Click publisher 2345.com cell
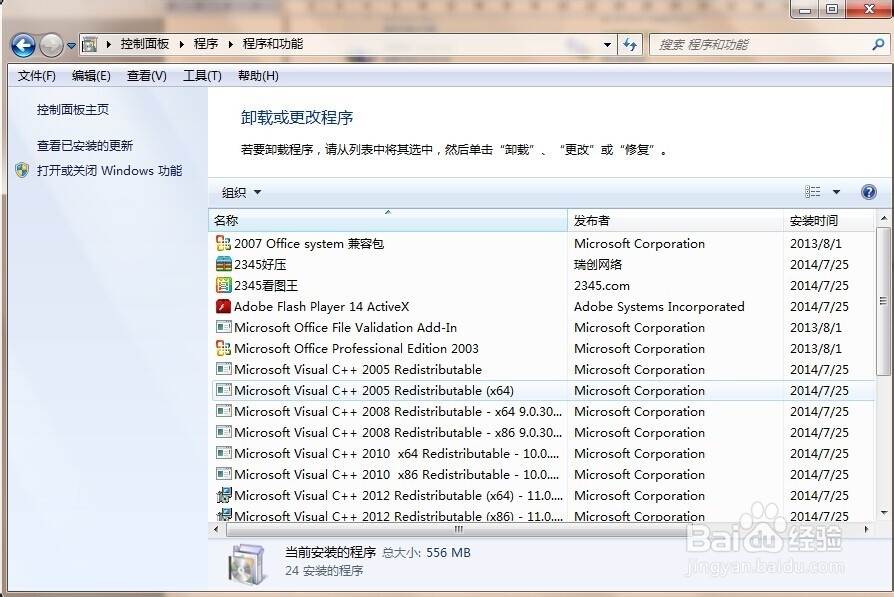894x597 pixels. pos(602,286)
